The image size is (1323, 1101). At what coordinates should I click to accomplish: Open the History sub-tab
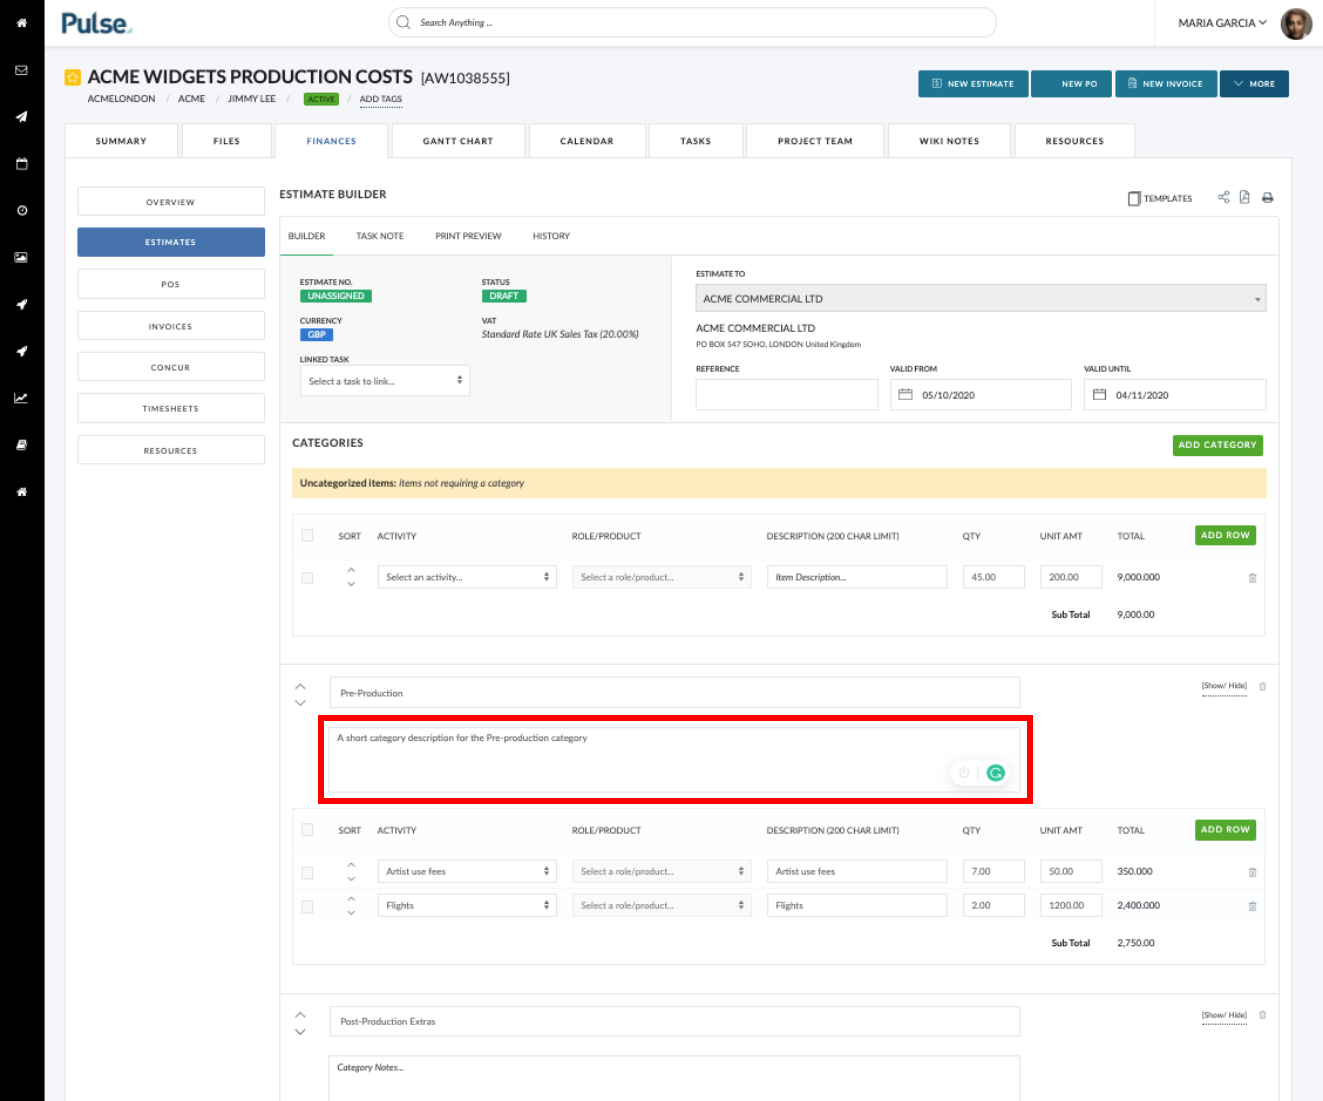pos(551,236)
